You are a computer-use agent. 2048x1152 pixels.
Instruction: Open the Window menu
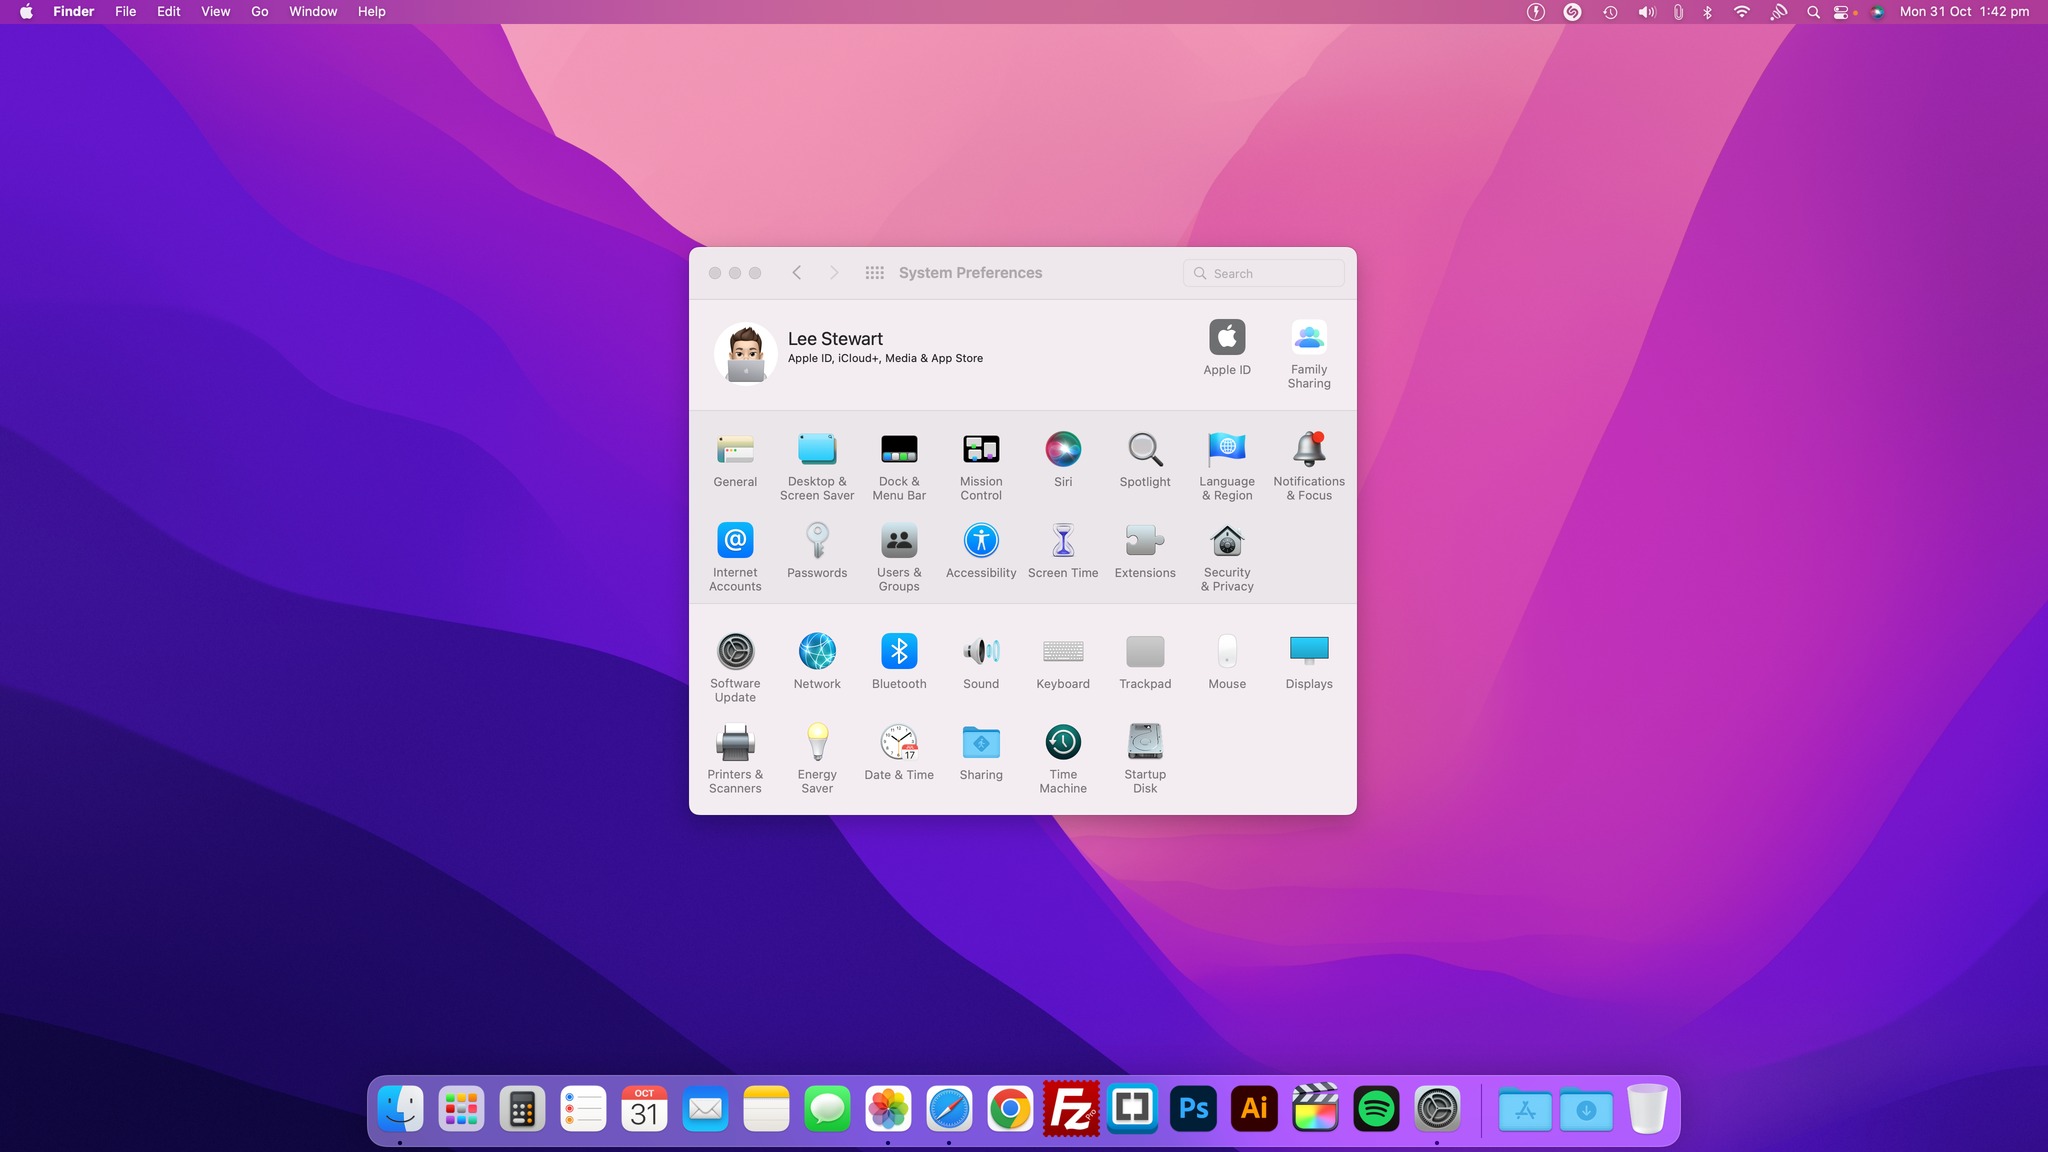pos(313,12)
